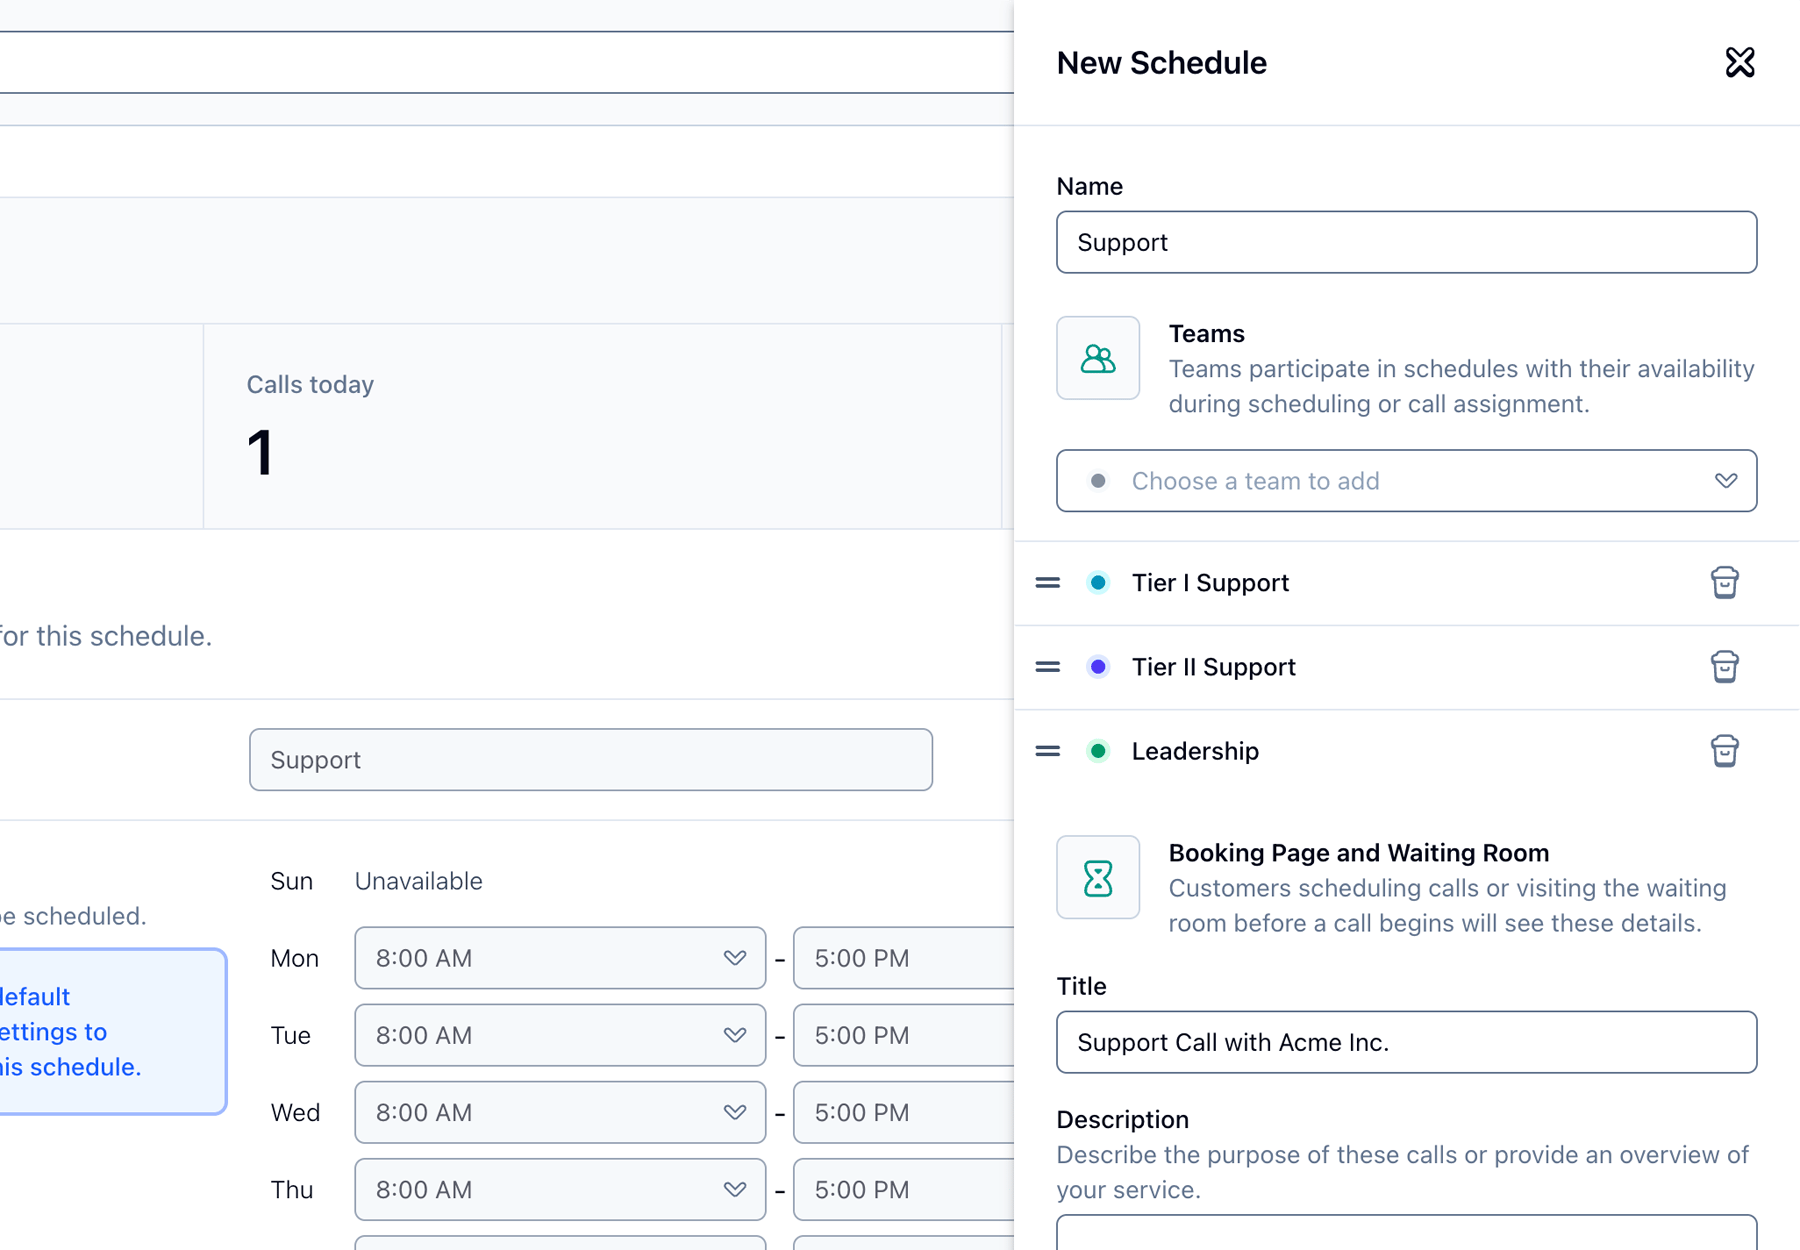Grab the drag handle for Tier I Support

click(x=1048, y=583)
